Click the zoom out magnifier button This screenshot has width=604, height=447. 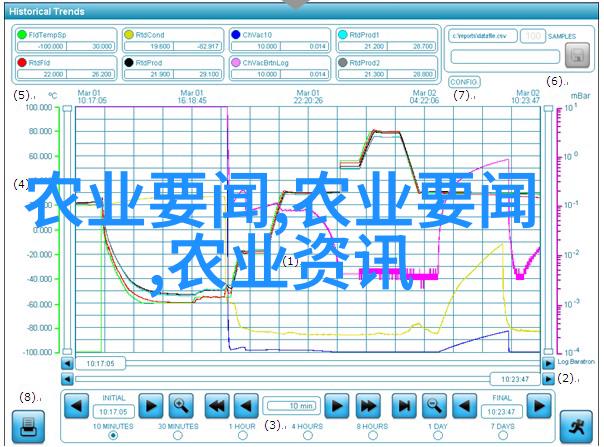tap(435, 405)
